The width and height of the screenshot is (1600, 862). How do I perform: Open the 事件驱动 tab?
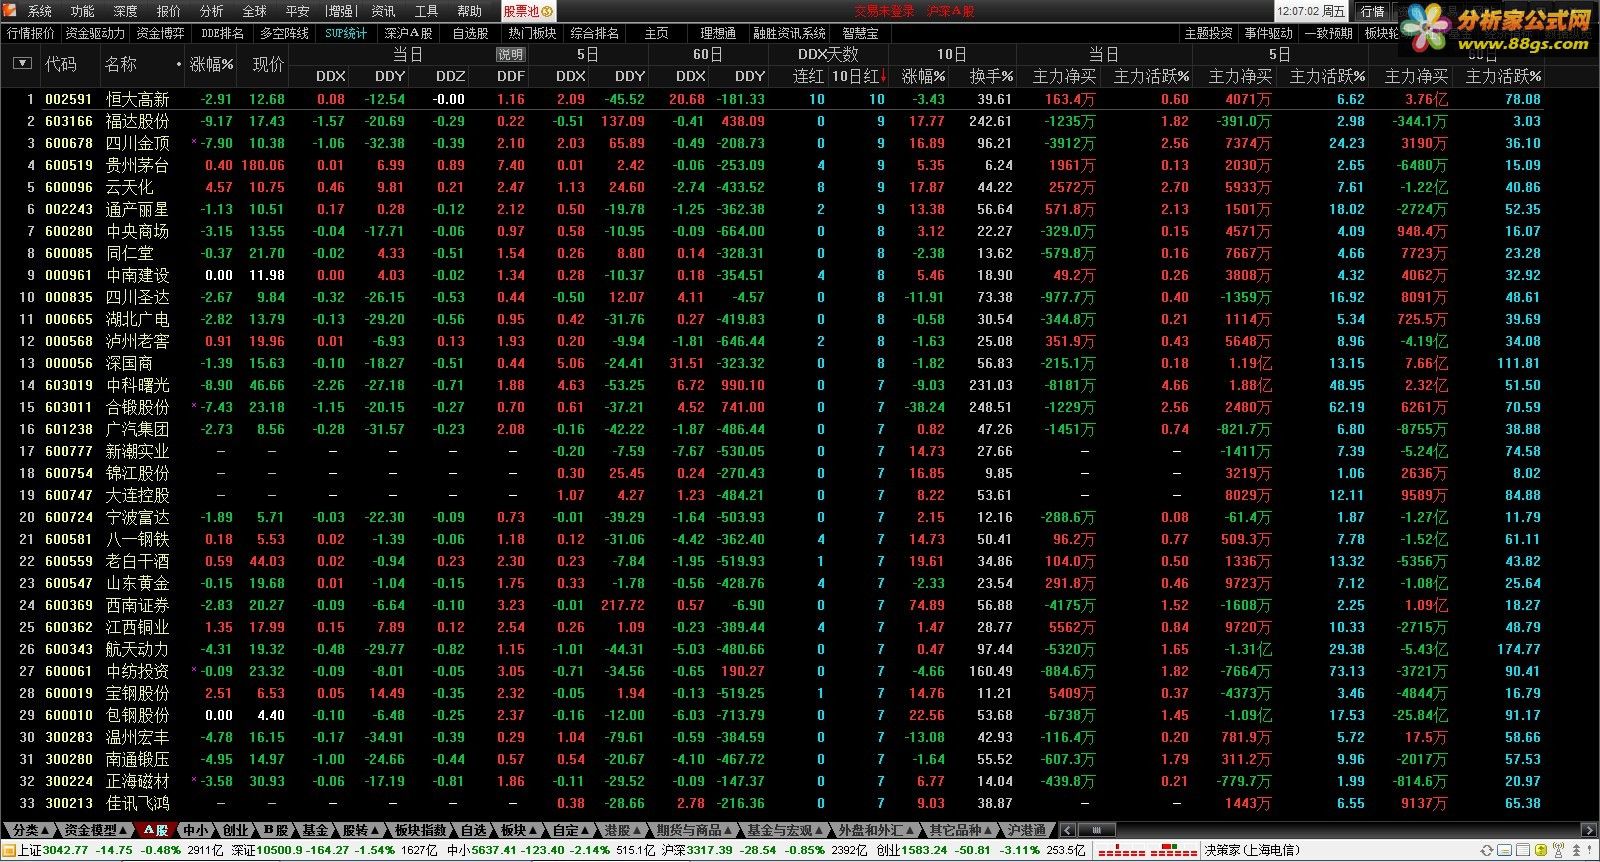coord(1268,33)
